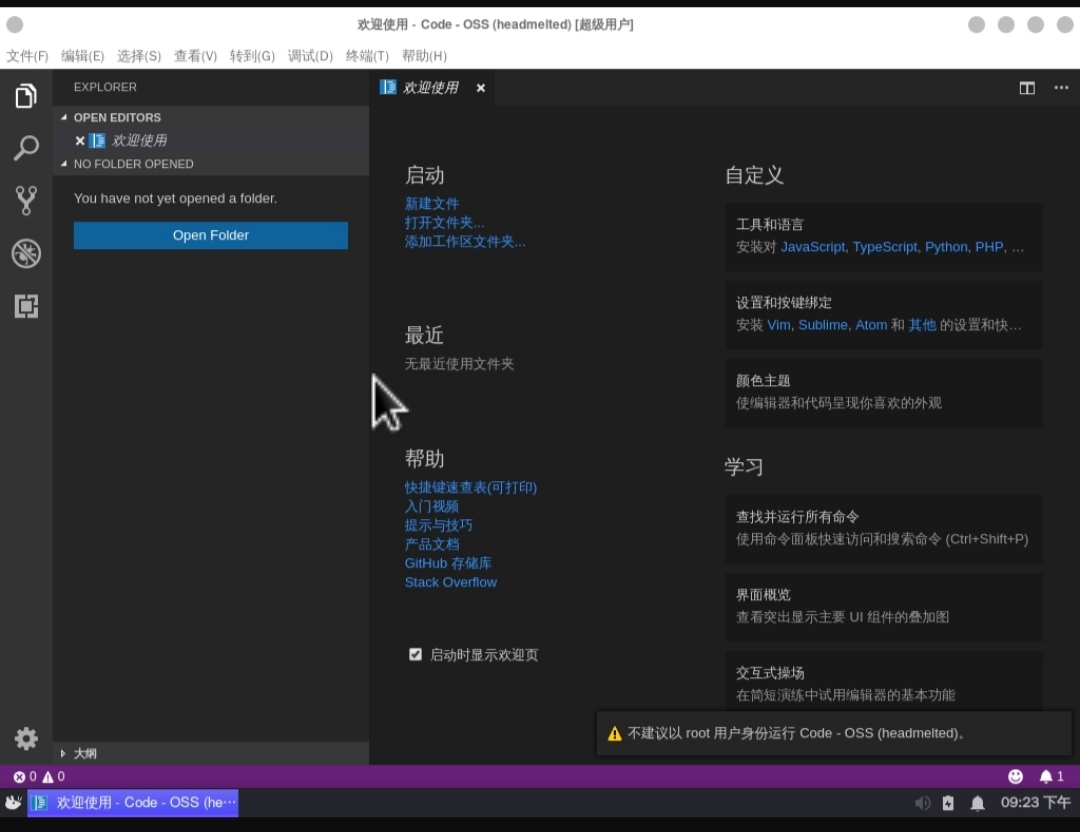Click the errors count icon in status bar
The width and height of the screenshot is (1080, 832).
(x=19, y=777)
